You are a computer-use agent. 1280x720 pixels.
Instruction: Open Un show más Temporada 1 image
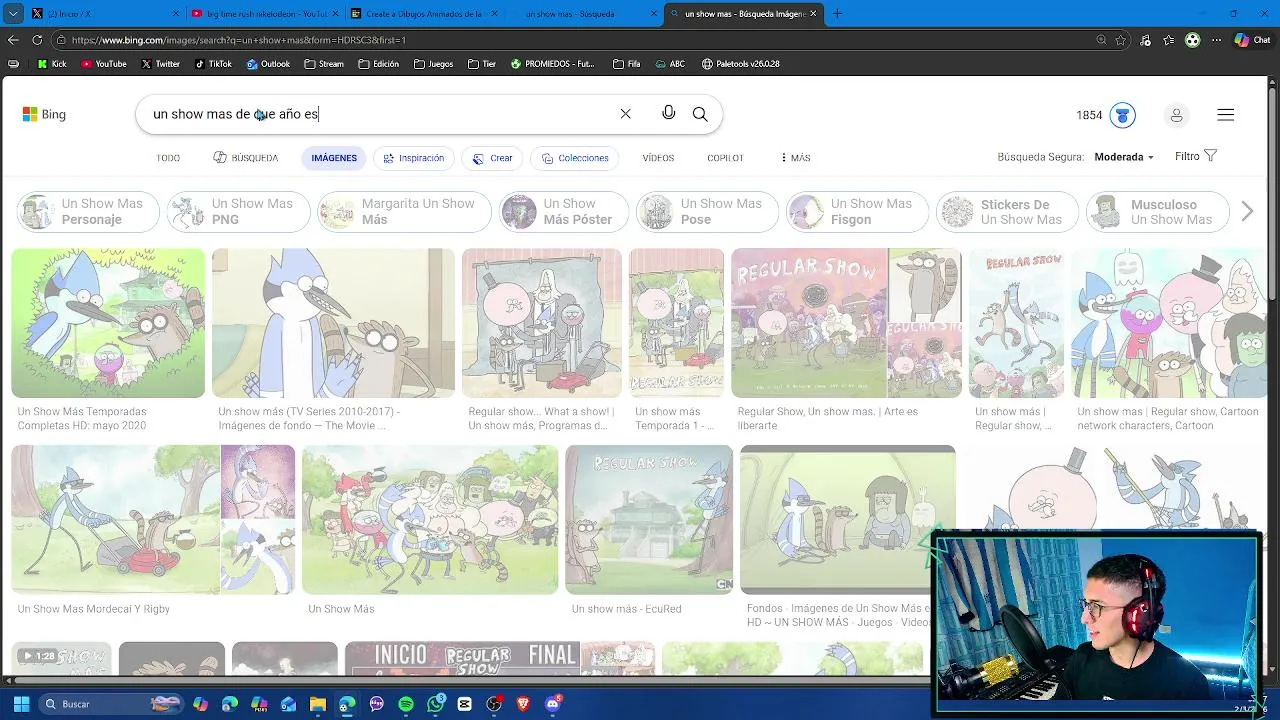pos(676,323)
